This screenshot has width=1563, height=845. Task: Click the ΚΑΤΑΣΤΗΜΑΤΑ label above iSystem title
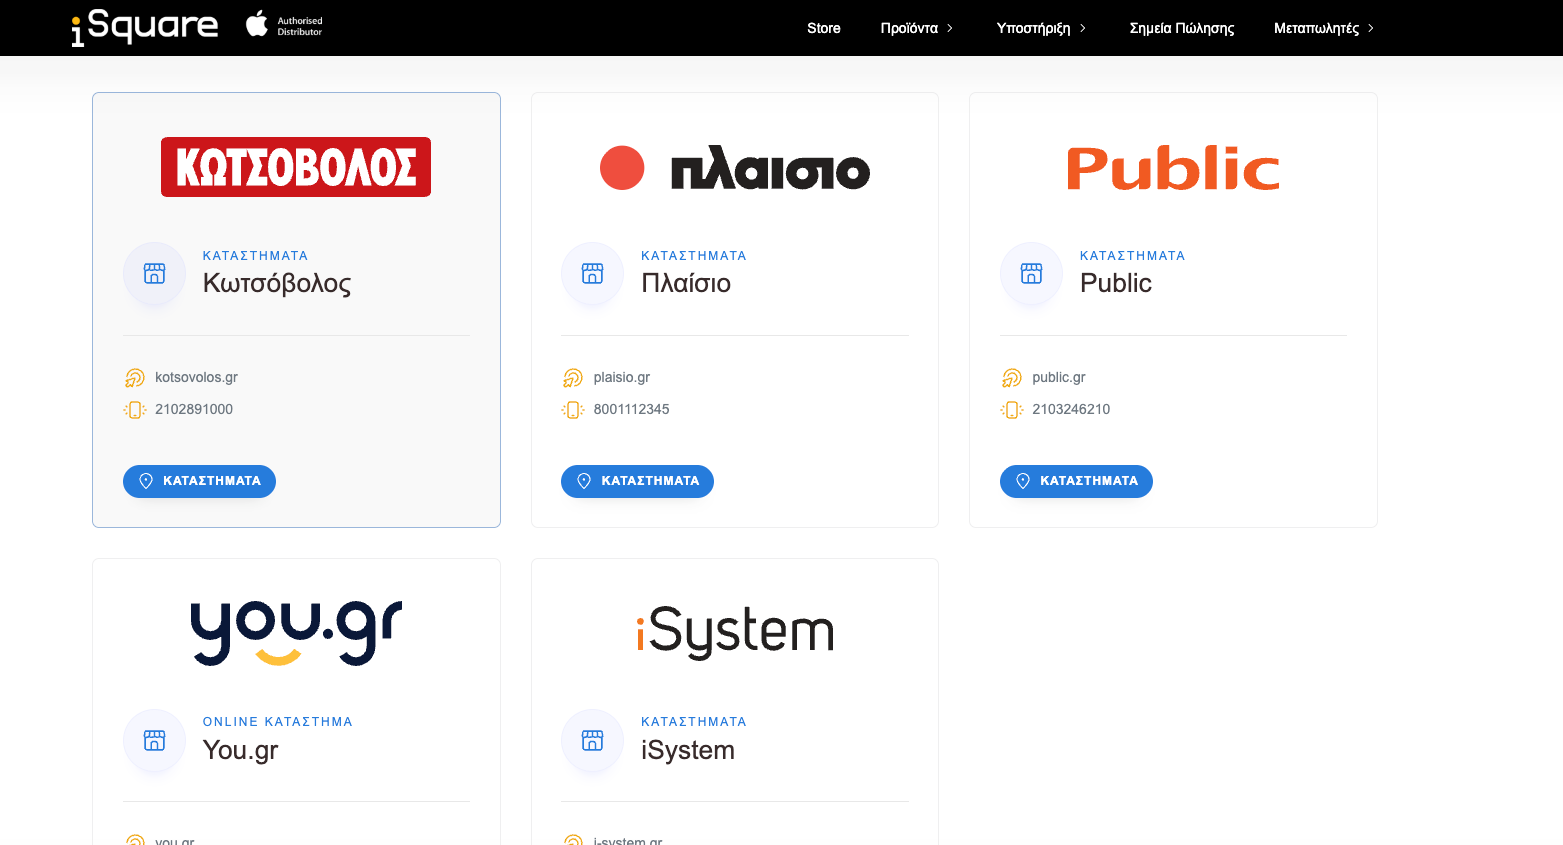click(x=694, y=722)
